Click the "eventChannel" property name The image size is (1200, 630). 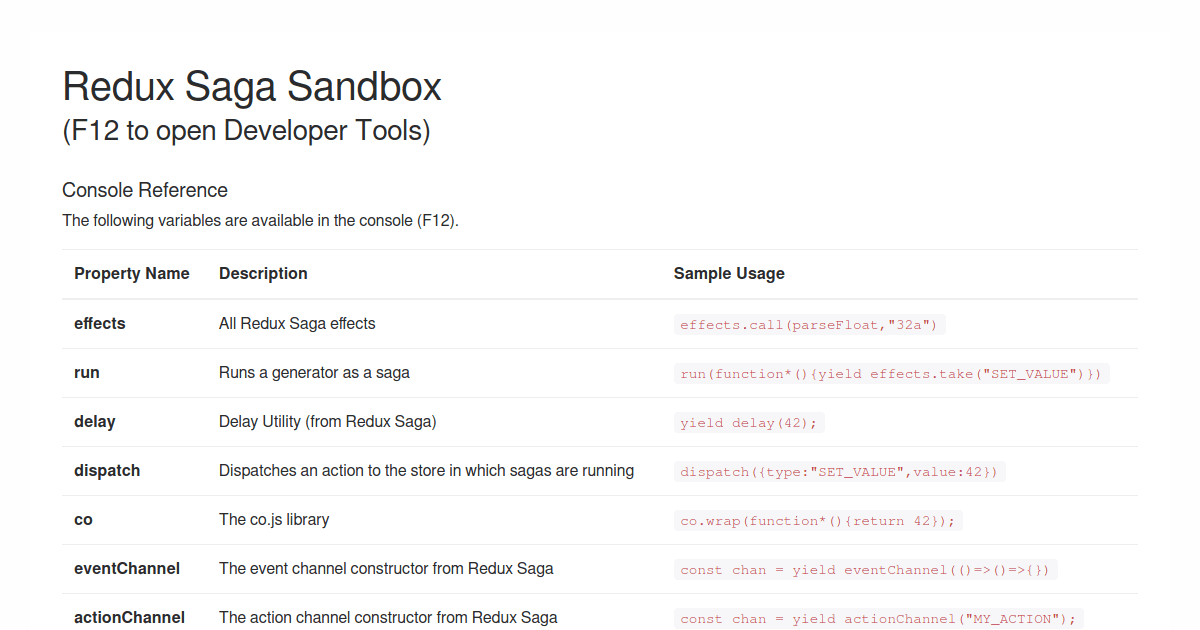pos(127,568)
